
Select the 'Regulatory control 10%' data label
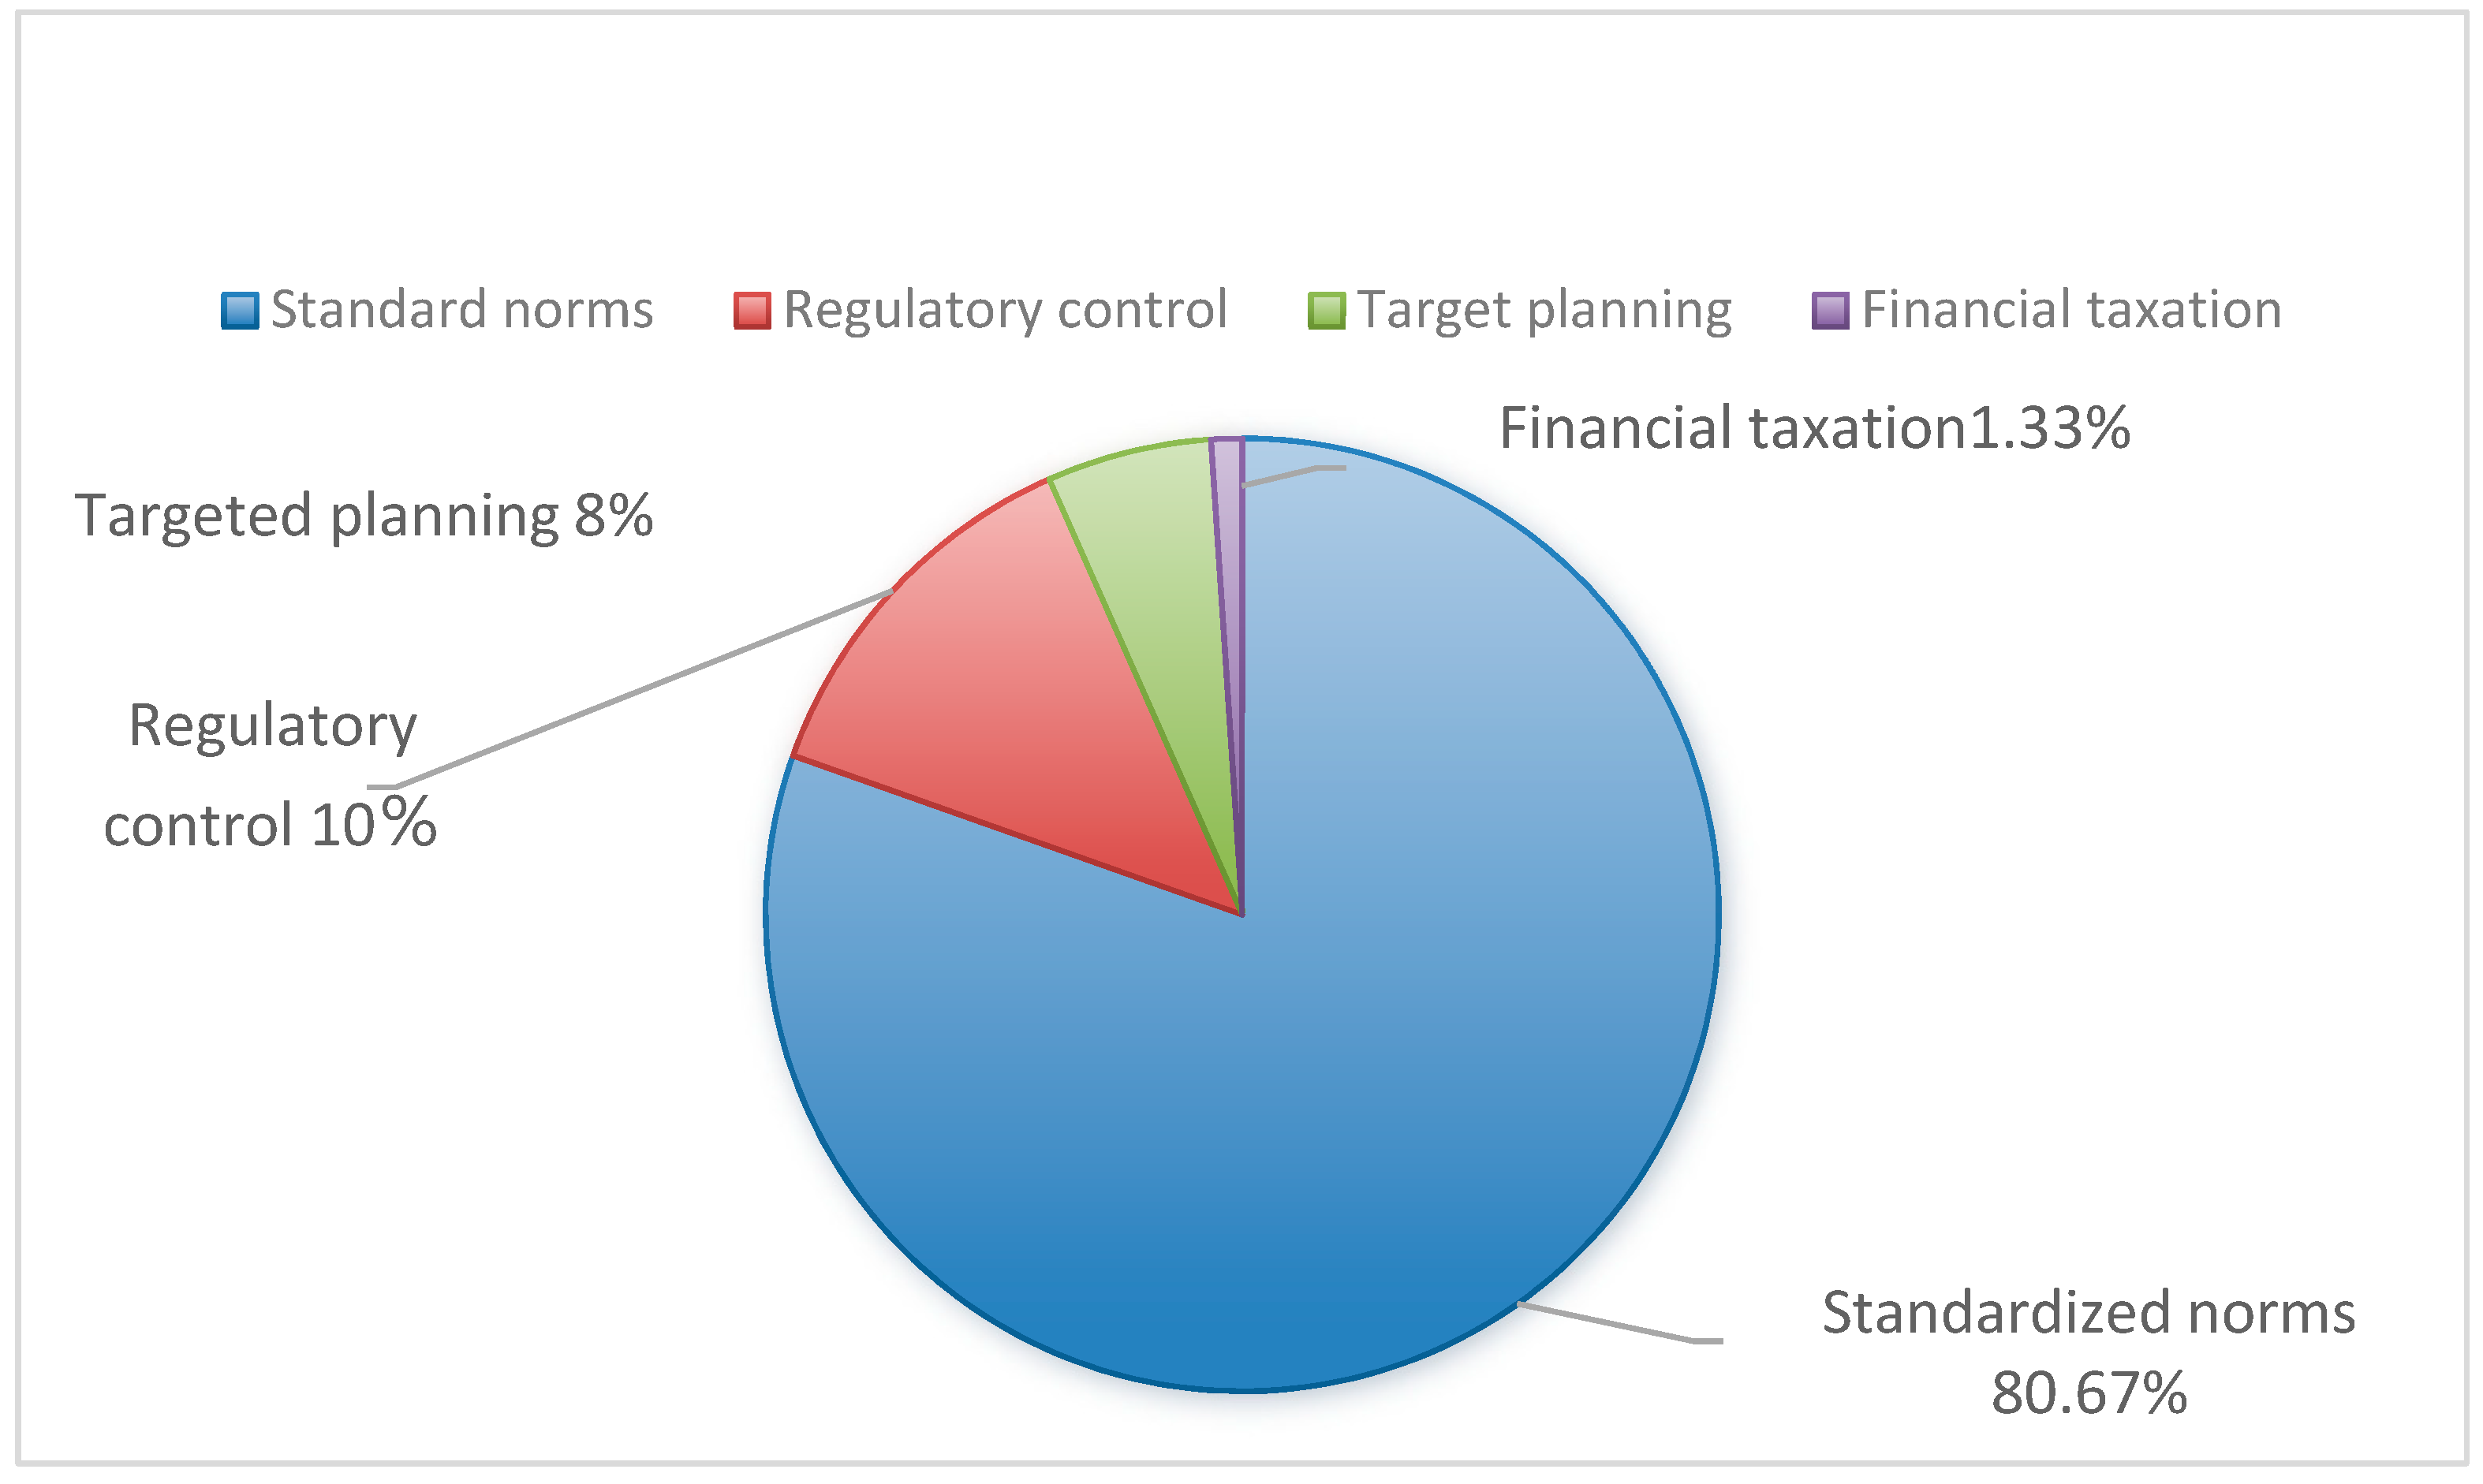(271, 775)
